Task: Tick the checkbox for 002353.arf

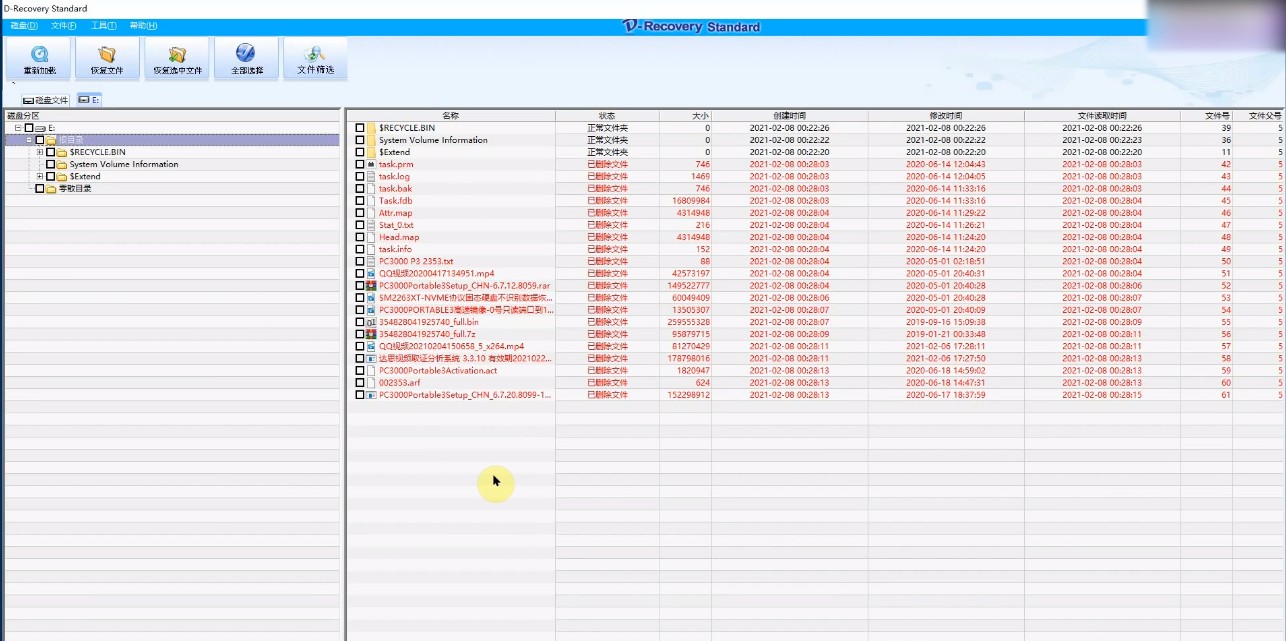Action: coord(360,382)
